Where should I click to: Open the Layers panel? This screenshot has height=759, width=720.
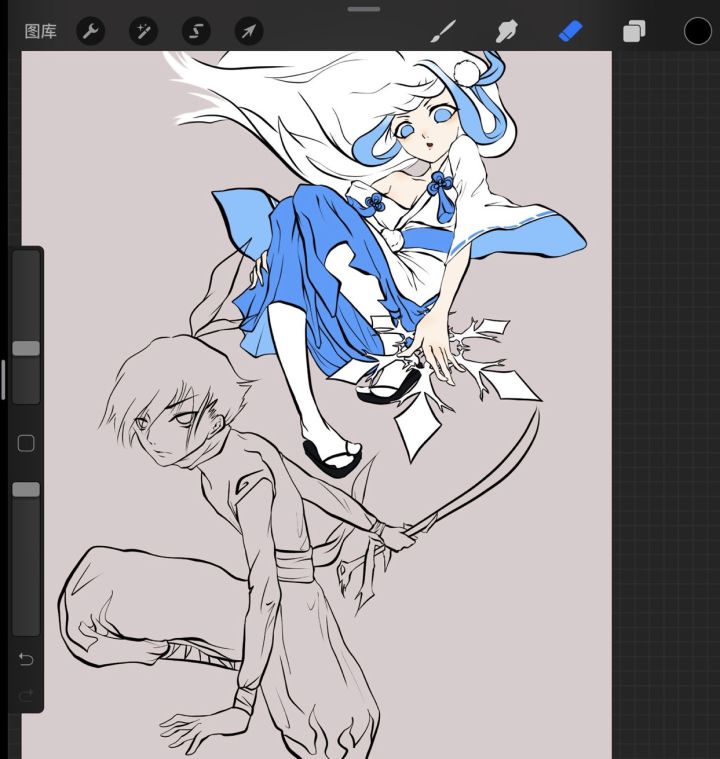click(634, 31)
